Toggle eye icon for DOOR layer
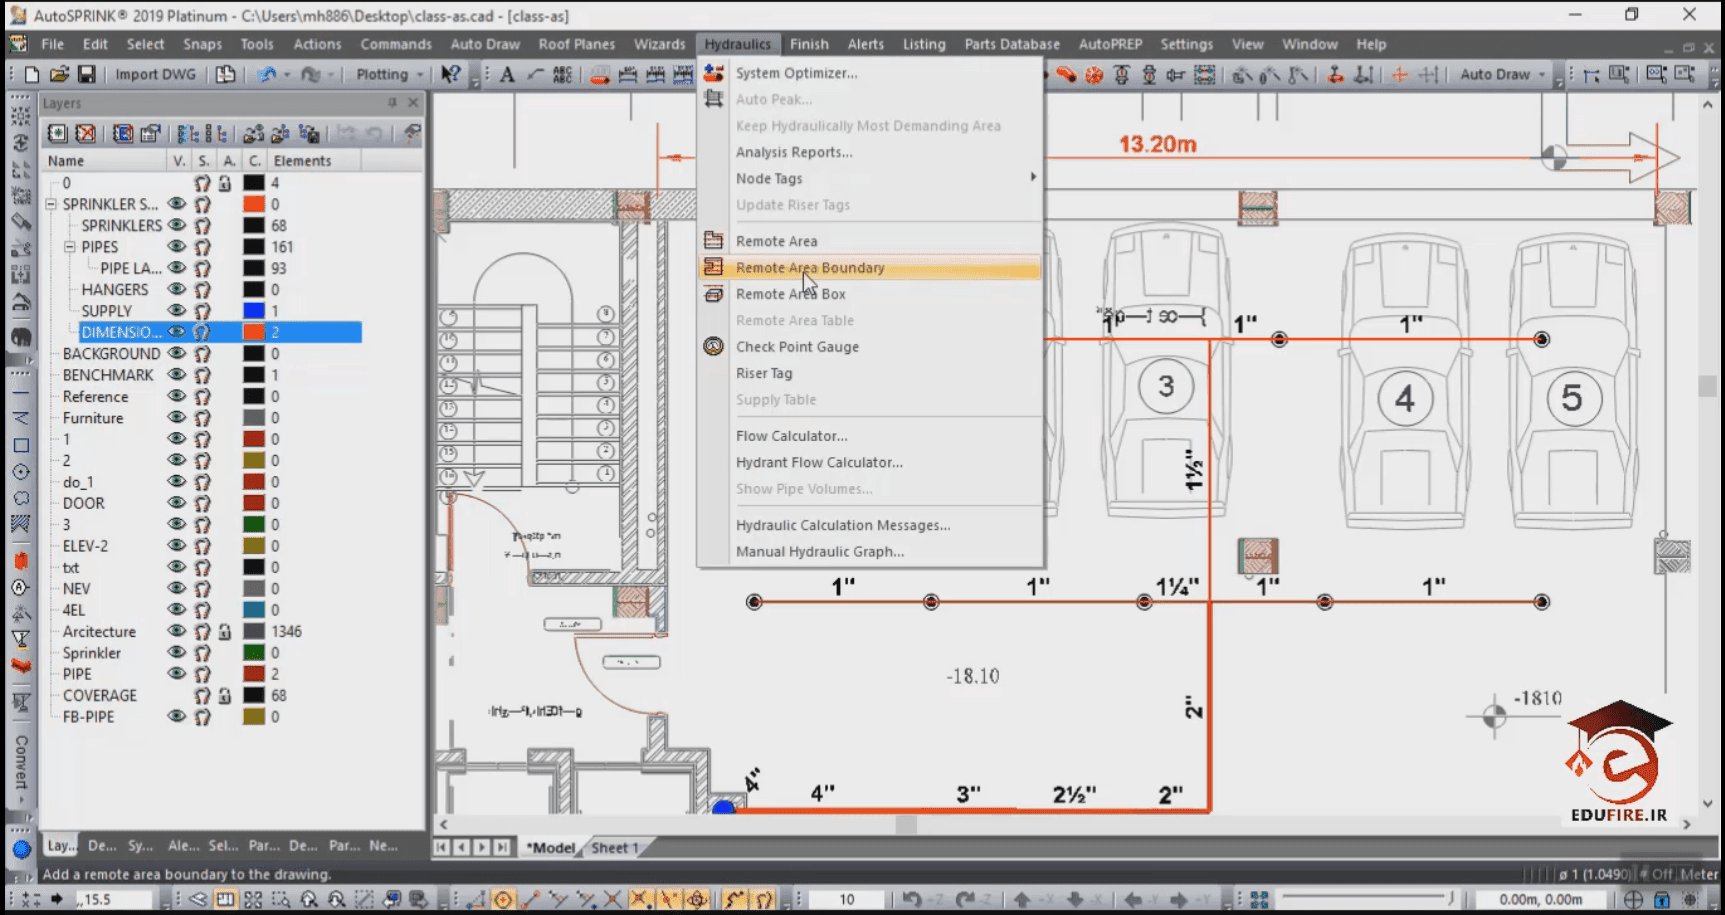 177,503
